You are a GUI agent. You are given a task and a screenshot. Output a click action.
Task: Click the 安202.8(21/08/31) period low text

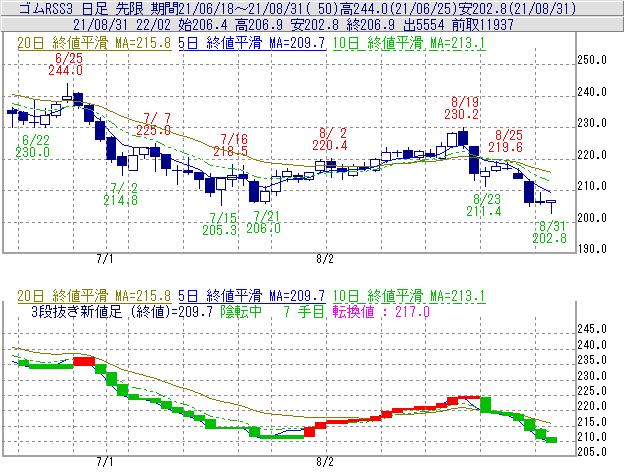(x=517, y=9)
